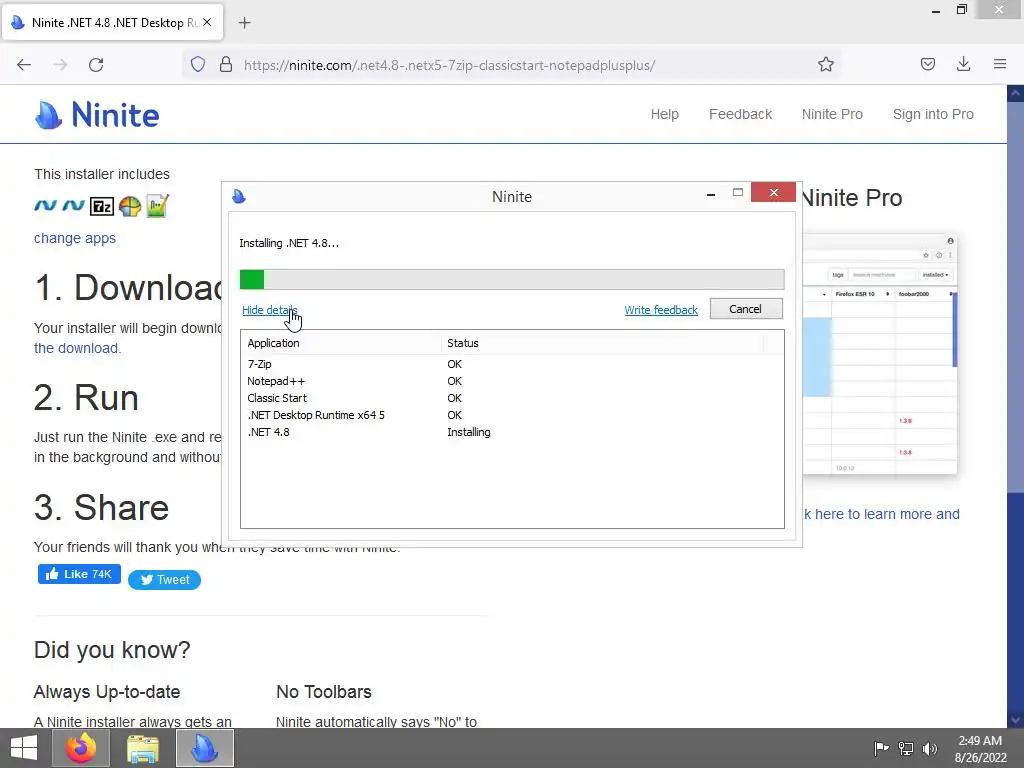Minimize the Ninite installer dialog
The height and width of the screenshot is (768, 1024).
pos(711,194)
